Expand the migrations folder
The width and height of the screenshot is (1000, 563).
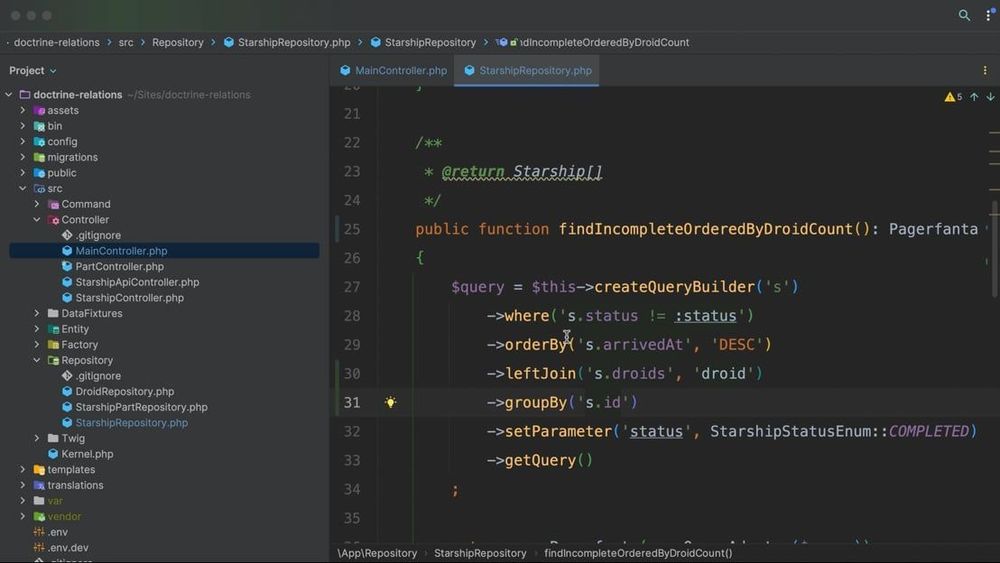tap(23, 157)
